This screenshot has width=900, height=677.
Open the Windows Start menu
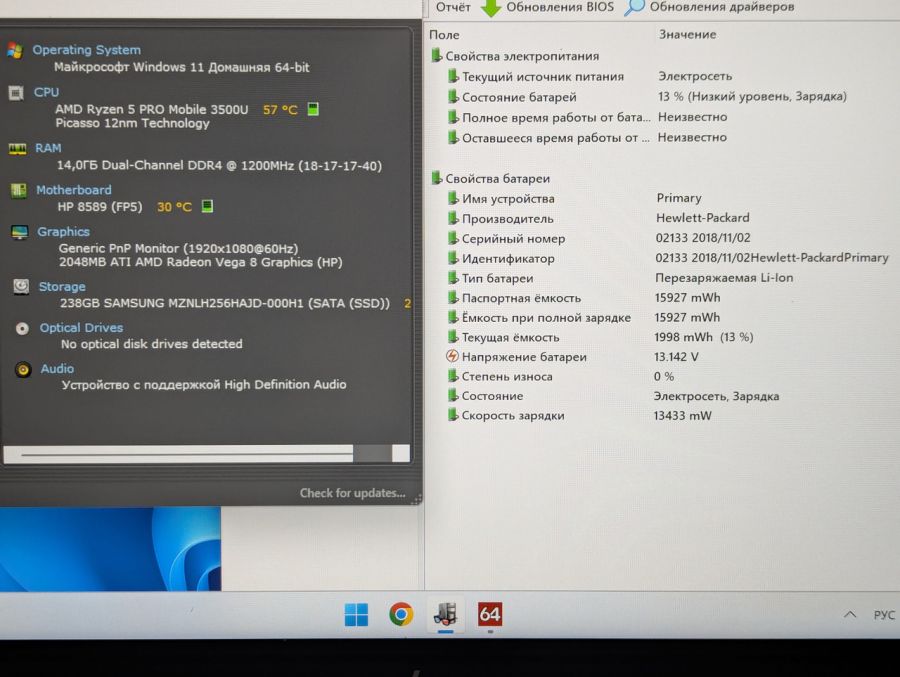(x=356, y=615)
